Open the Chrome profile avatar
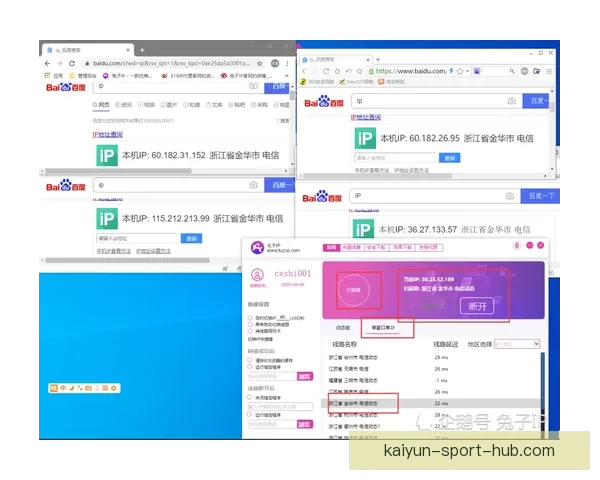Screen dimensions: 600x480 pyautogui.click(x=275, y=64)
